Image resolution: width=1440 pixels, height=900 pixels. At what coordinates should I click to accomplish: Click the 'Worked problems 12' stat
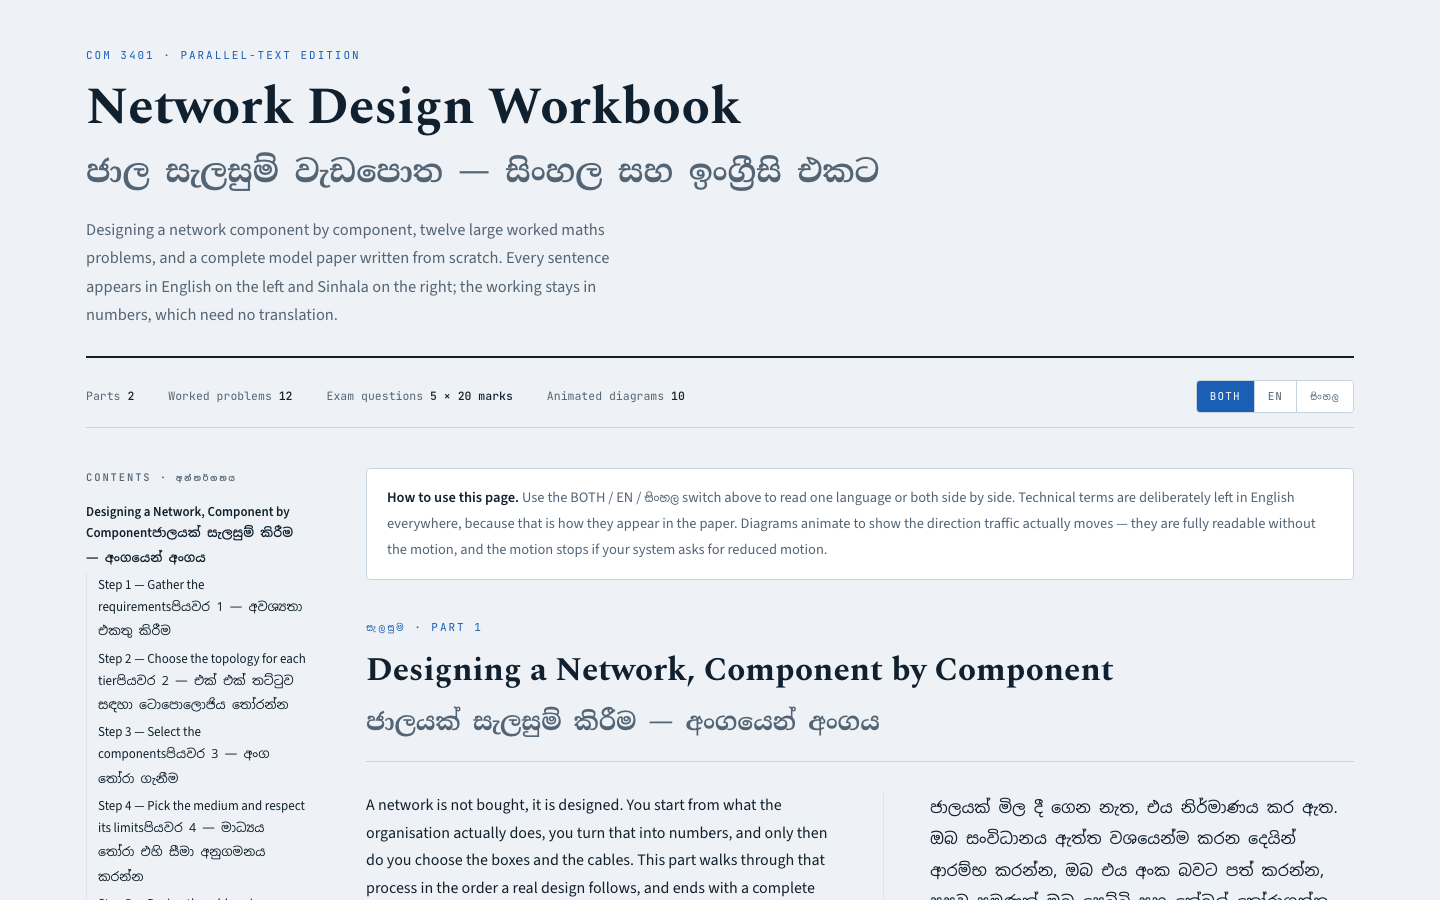[x=230, y=396]
